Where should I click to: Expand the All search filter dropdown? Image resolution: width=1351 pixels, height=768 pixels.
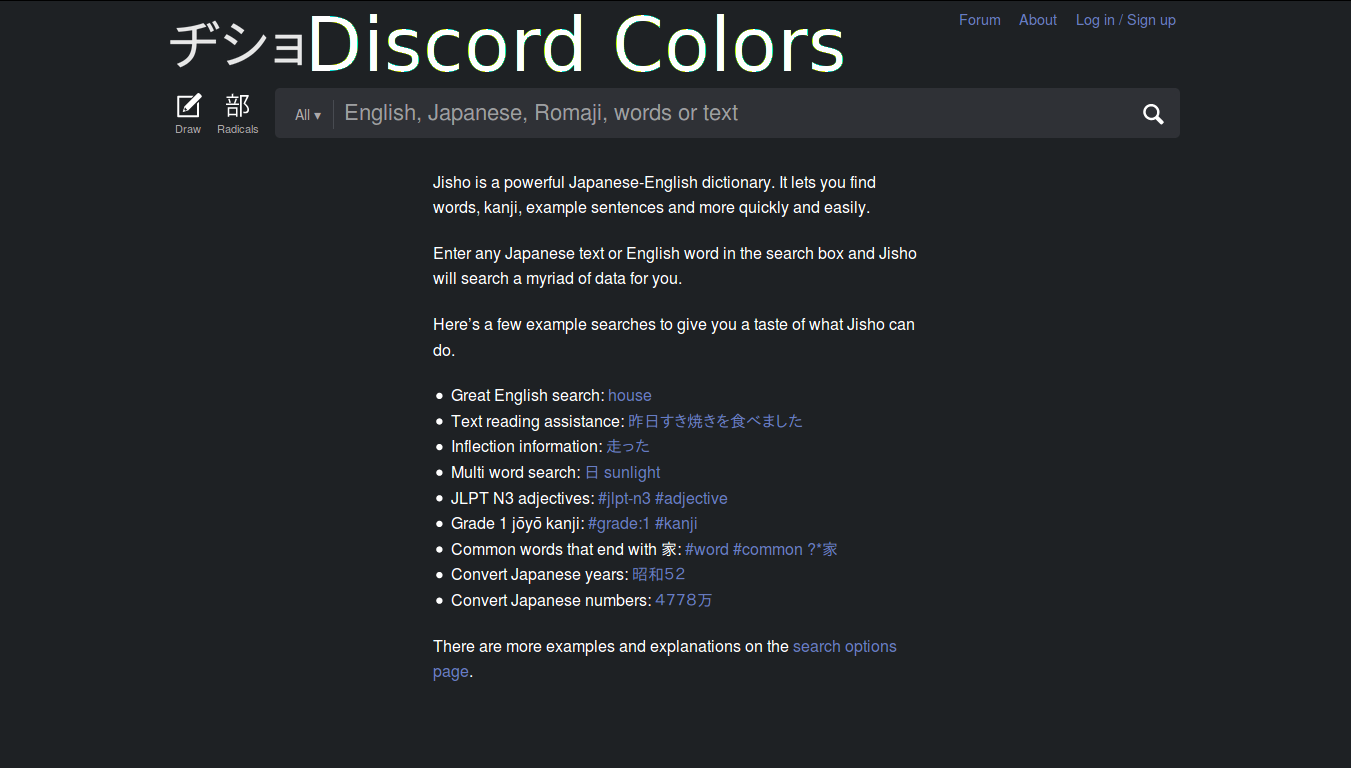click(x=308, y=115)
